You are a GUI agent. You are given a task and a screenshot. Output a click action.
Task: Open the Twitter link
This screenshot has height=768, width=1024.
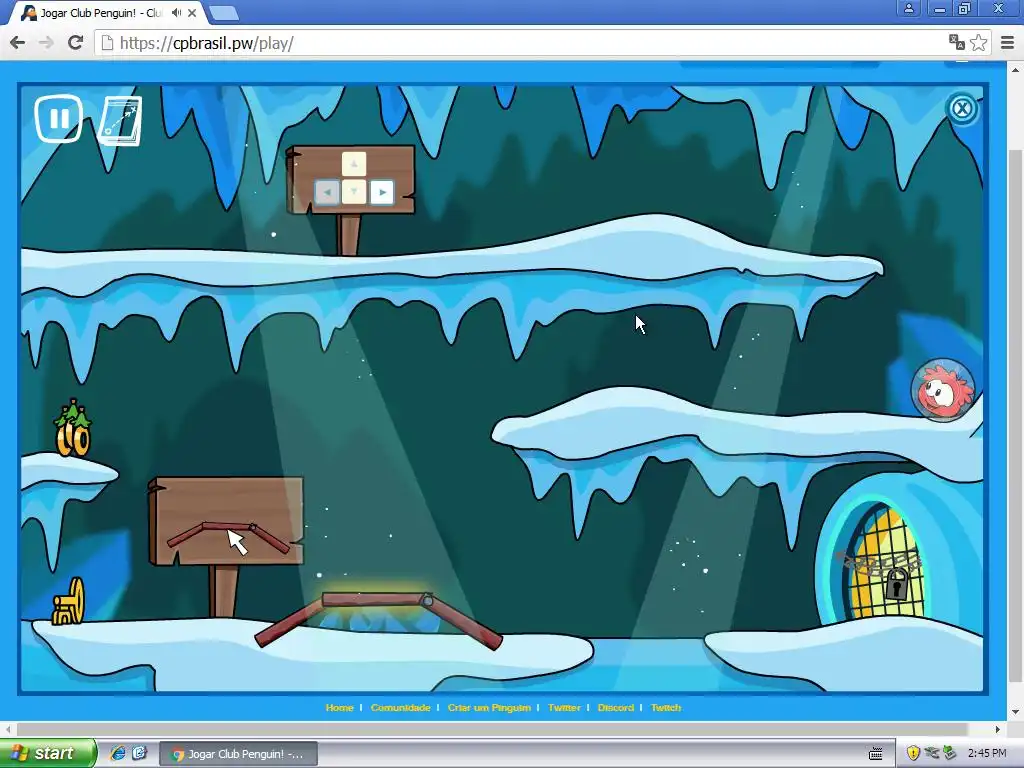tap(564, 707)
